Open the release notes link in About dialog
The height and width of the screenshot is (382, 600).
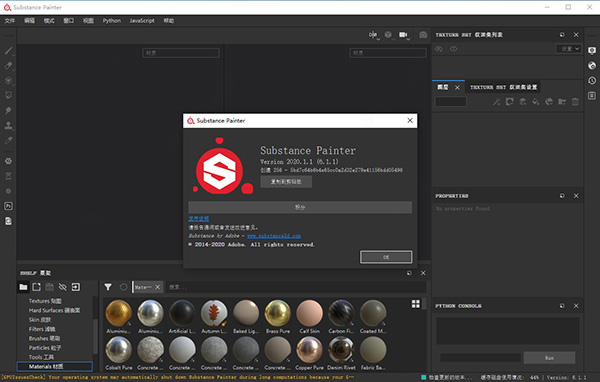pyautogui.click(x=199, y=219)
